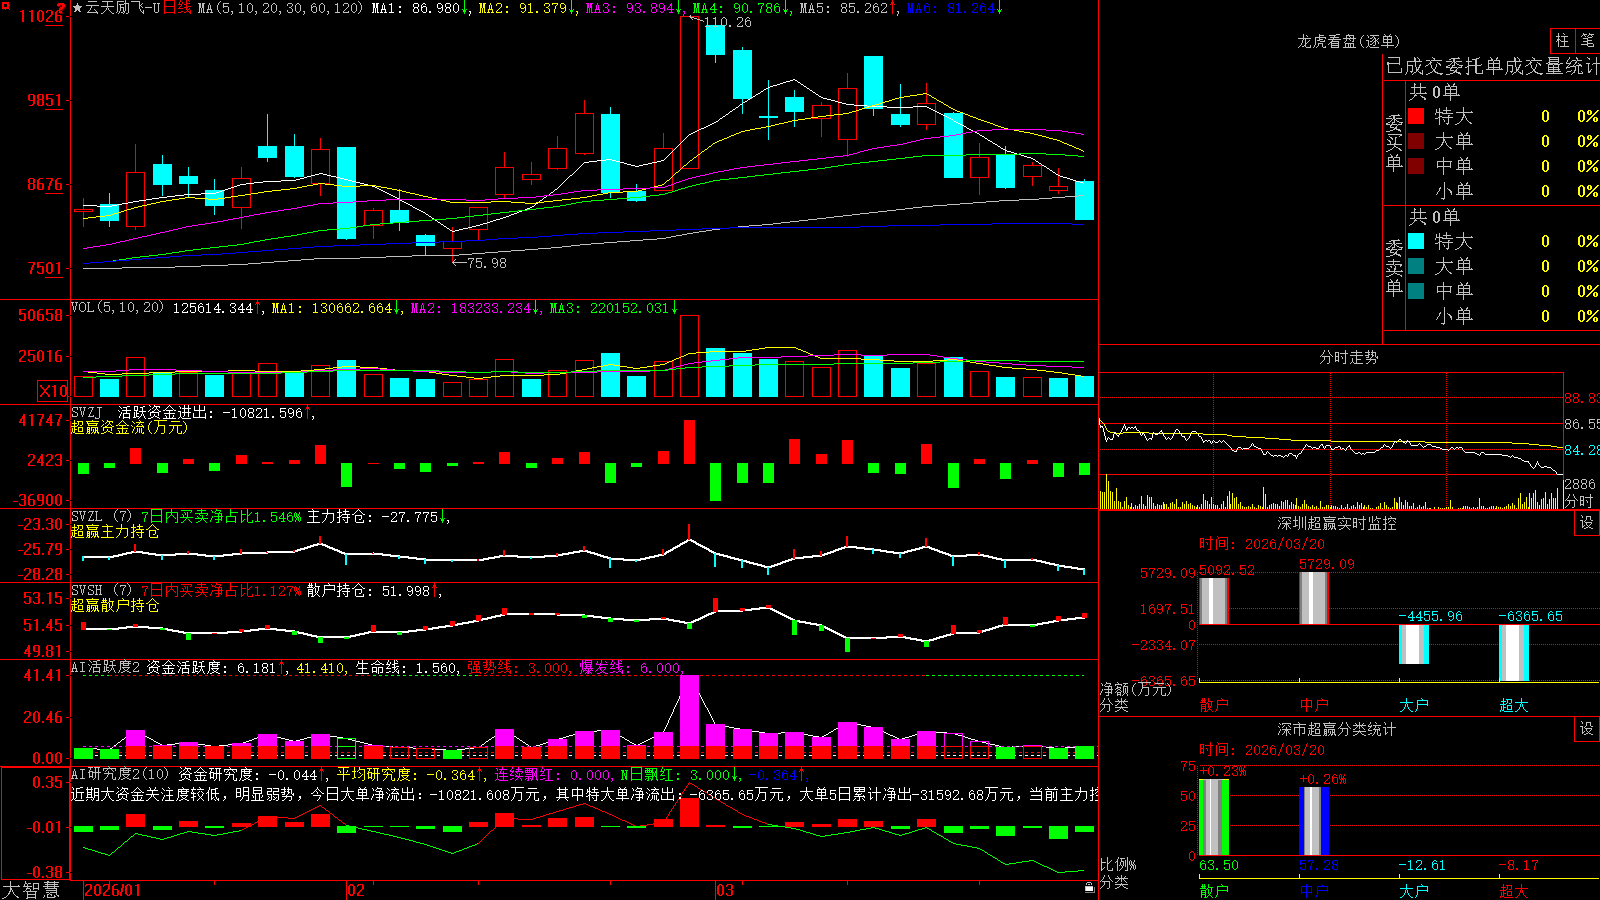
Task: Click the cyan 特大 sell-order swatch
Action: (x=1416, y=241)
